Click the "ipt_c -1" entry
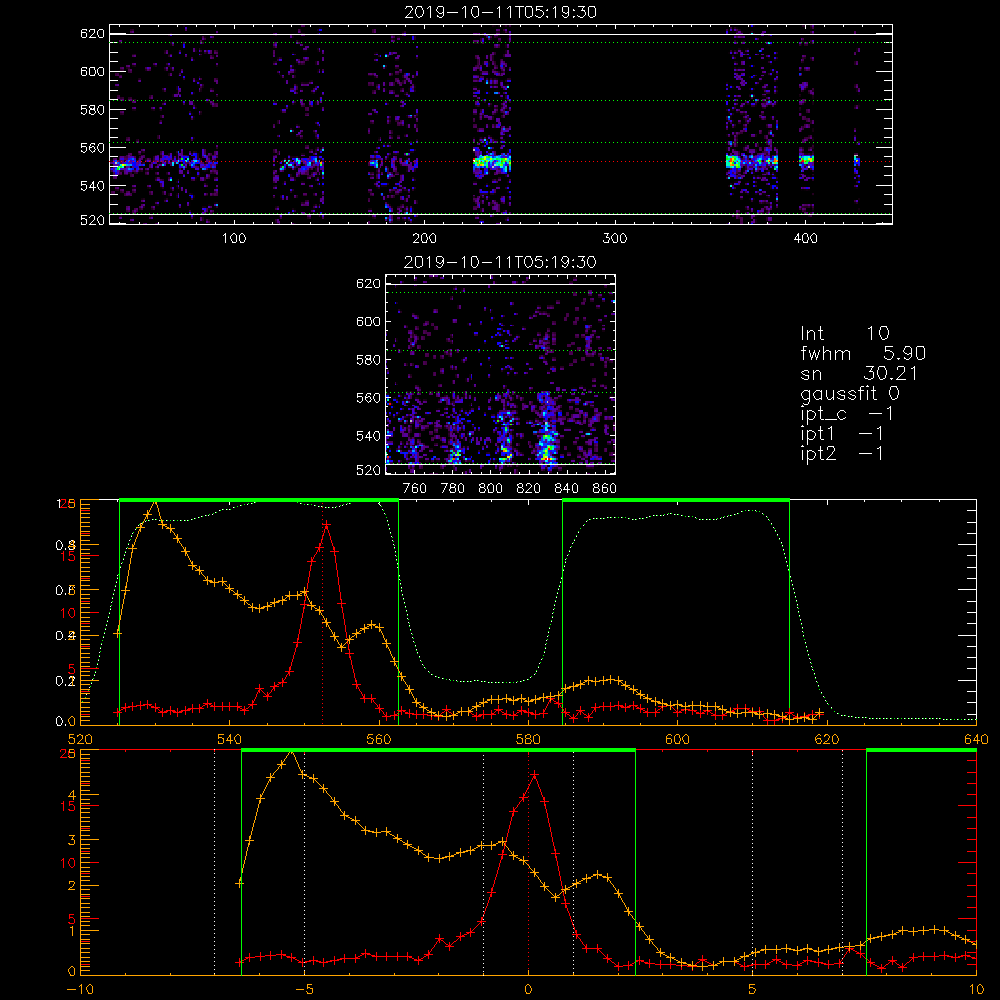This screenshot has height=1000, width=1000. pos(847,414)
